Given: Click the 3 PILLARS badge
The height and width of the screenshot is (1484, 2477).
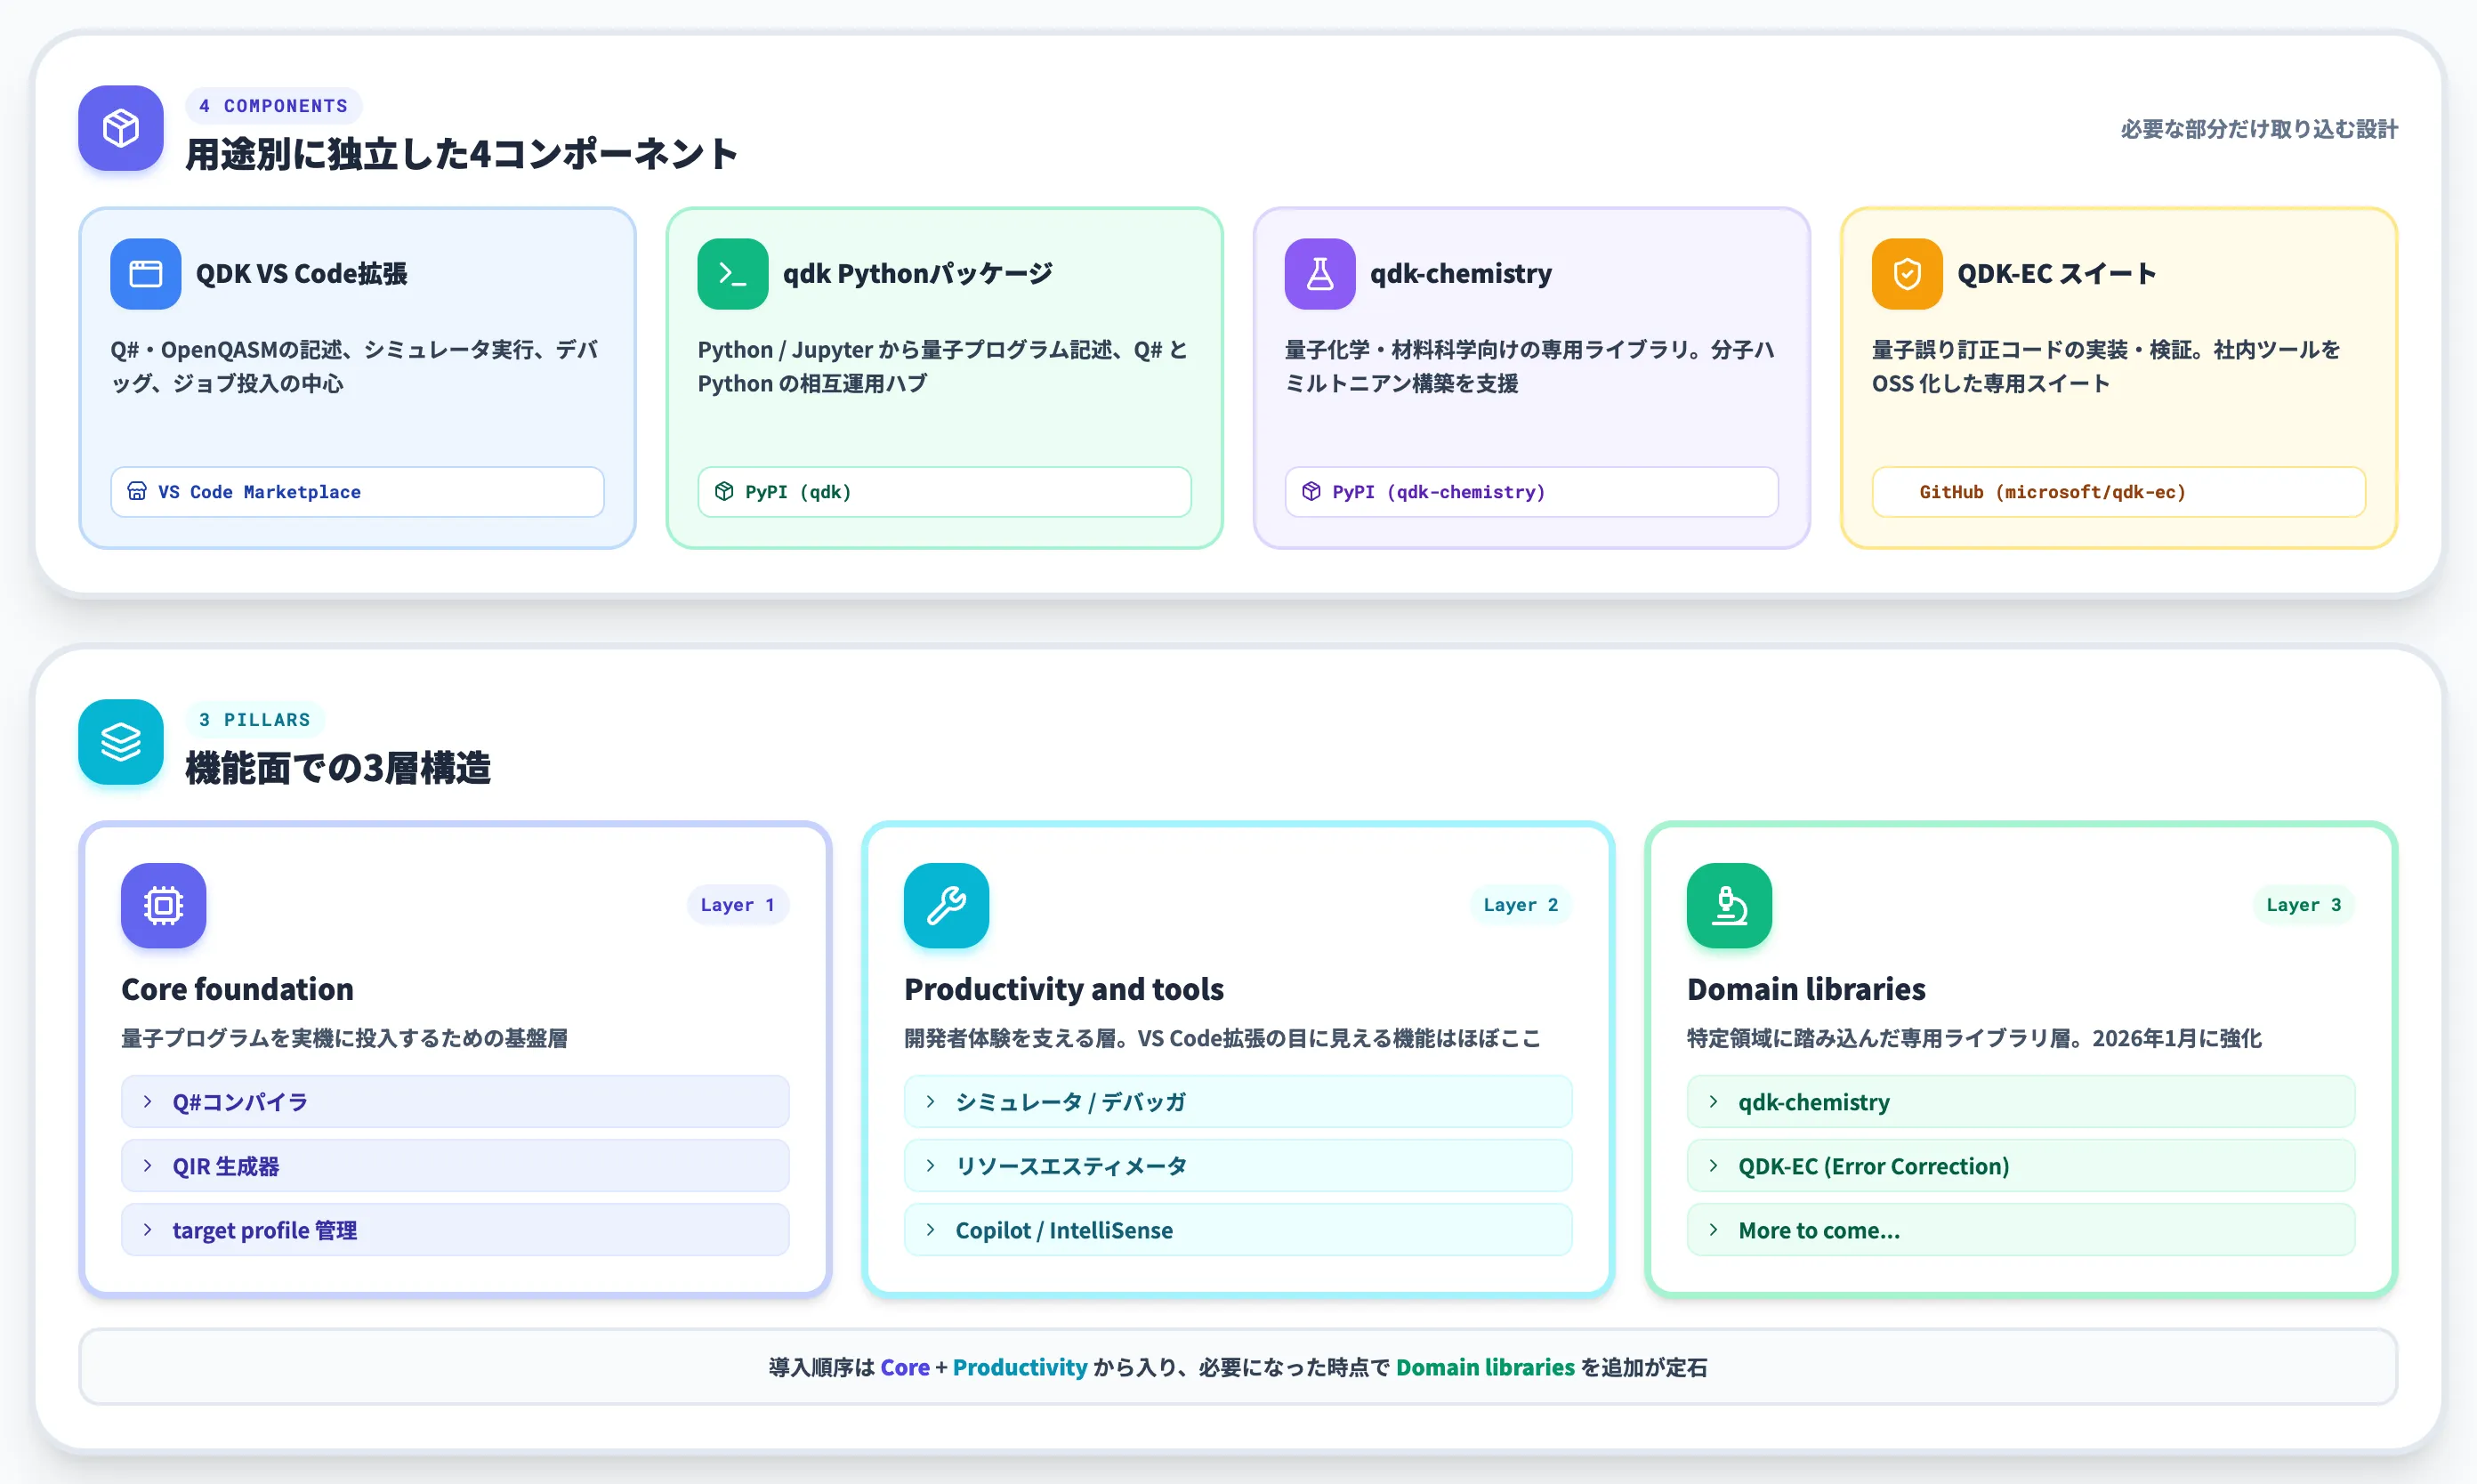Looking at the screenshot, I should coord(255,720).
